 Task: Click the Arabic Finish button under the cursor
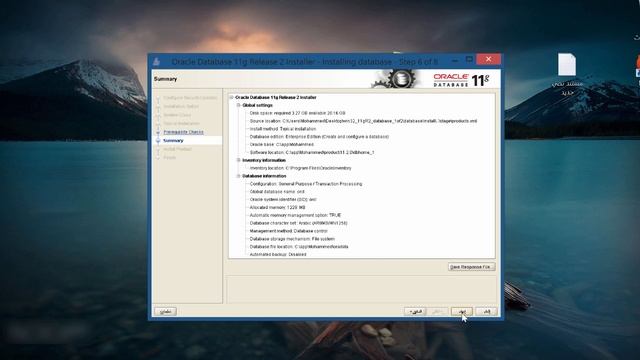click(462, 311)
